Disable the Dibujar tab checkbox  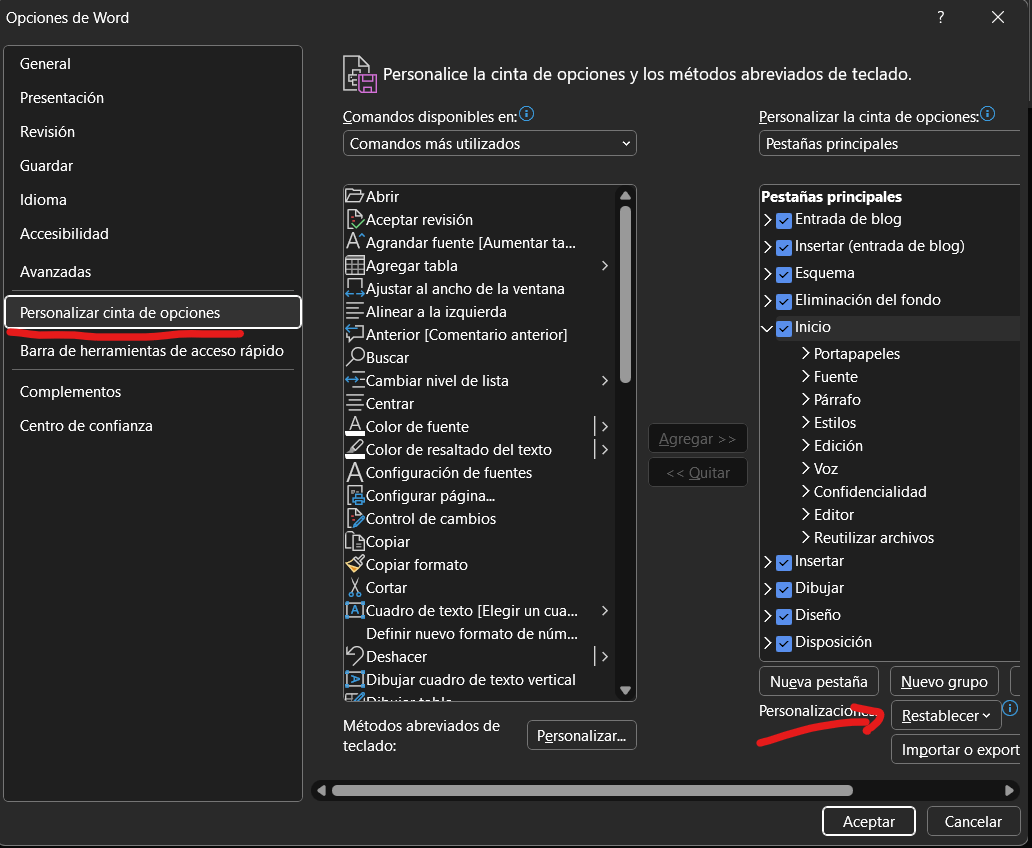click(783, 589)
